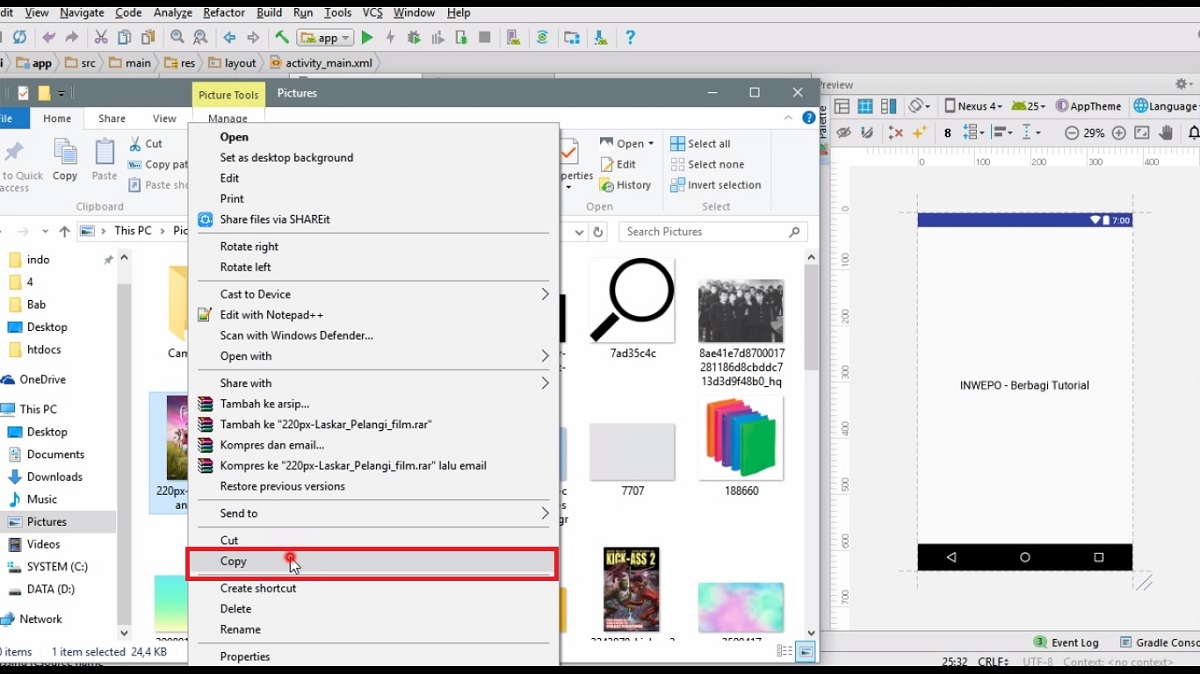Open the Event Log at bottom right
Screen dimensions: 1200x674
click(1076, 641)
